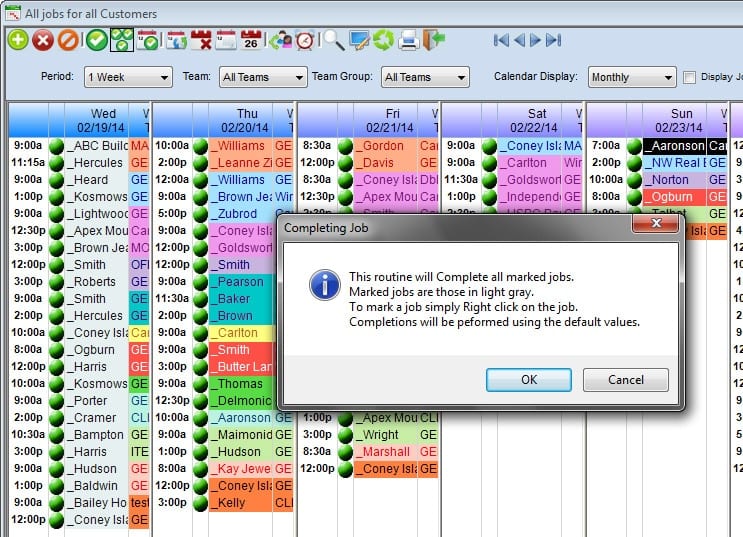This screenshot has width=743, height=537.
Task: Toggle the Display checkbox beside Calendar Display
Action: tap(689, 77)
